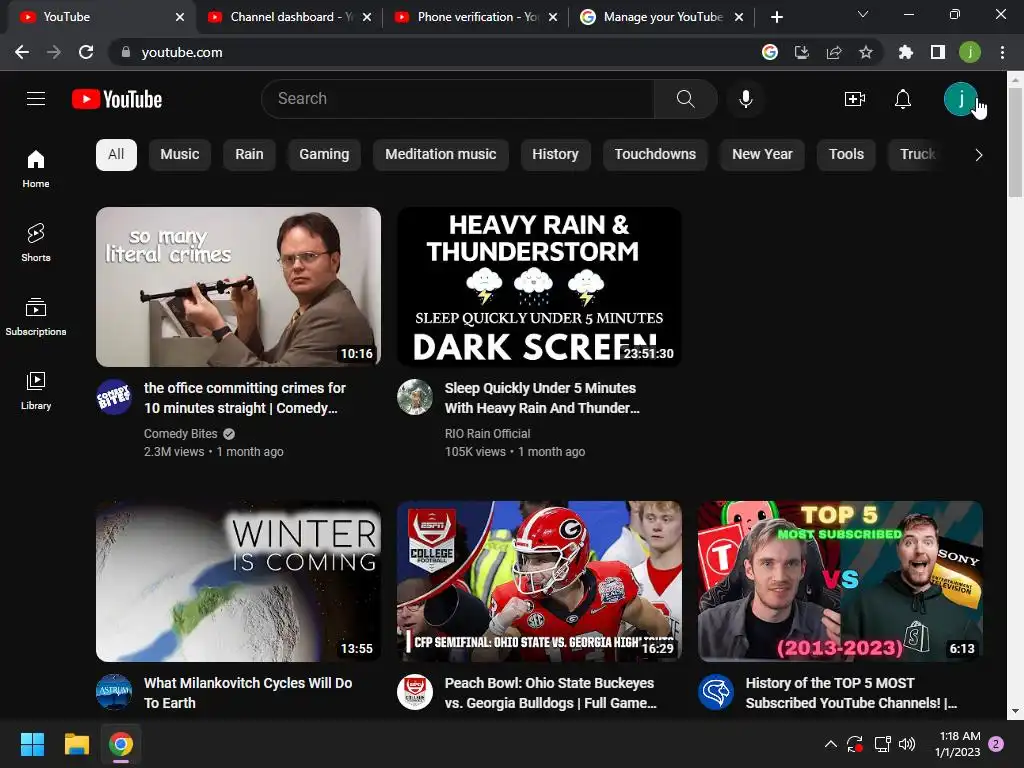
Task: Click the YouTube logo
Action: tap(117, 99)
